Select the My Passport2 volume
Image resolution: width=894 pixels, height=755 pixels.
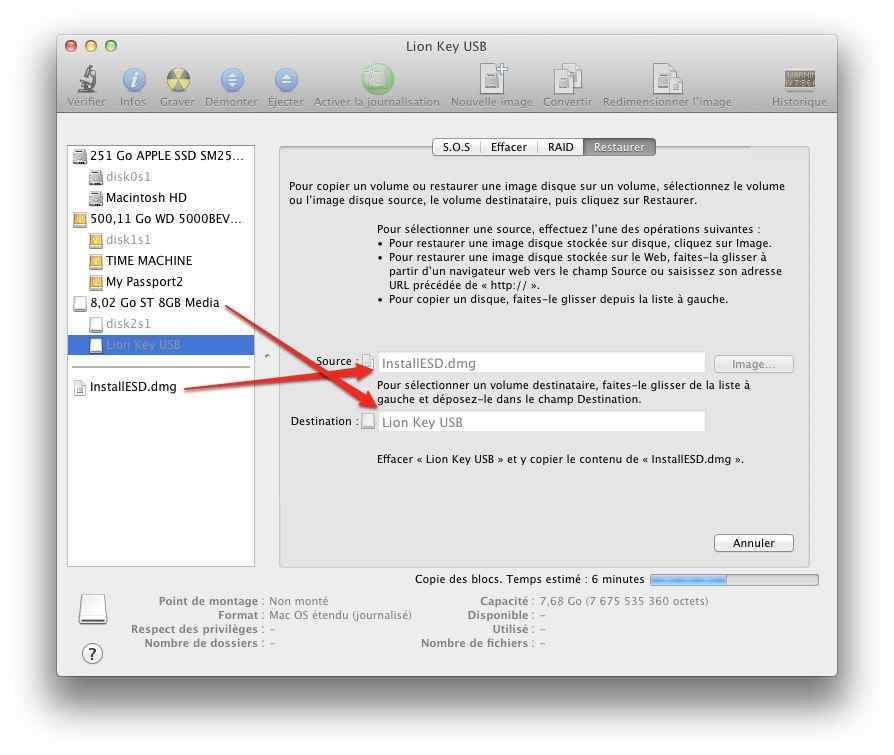[161, 282]
